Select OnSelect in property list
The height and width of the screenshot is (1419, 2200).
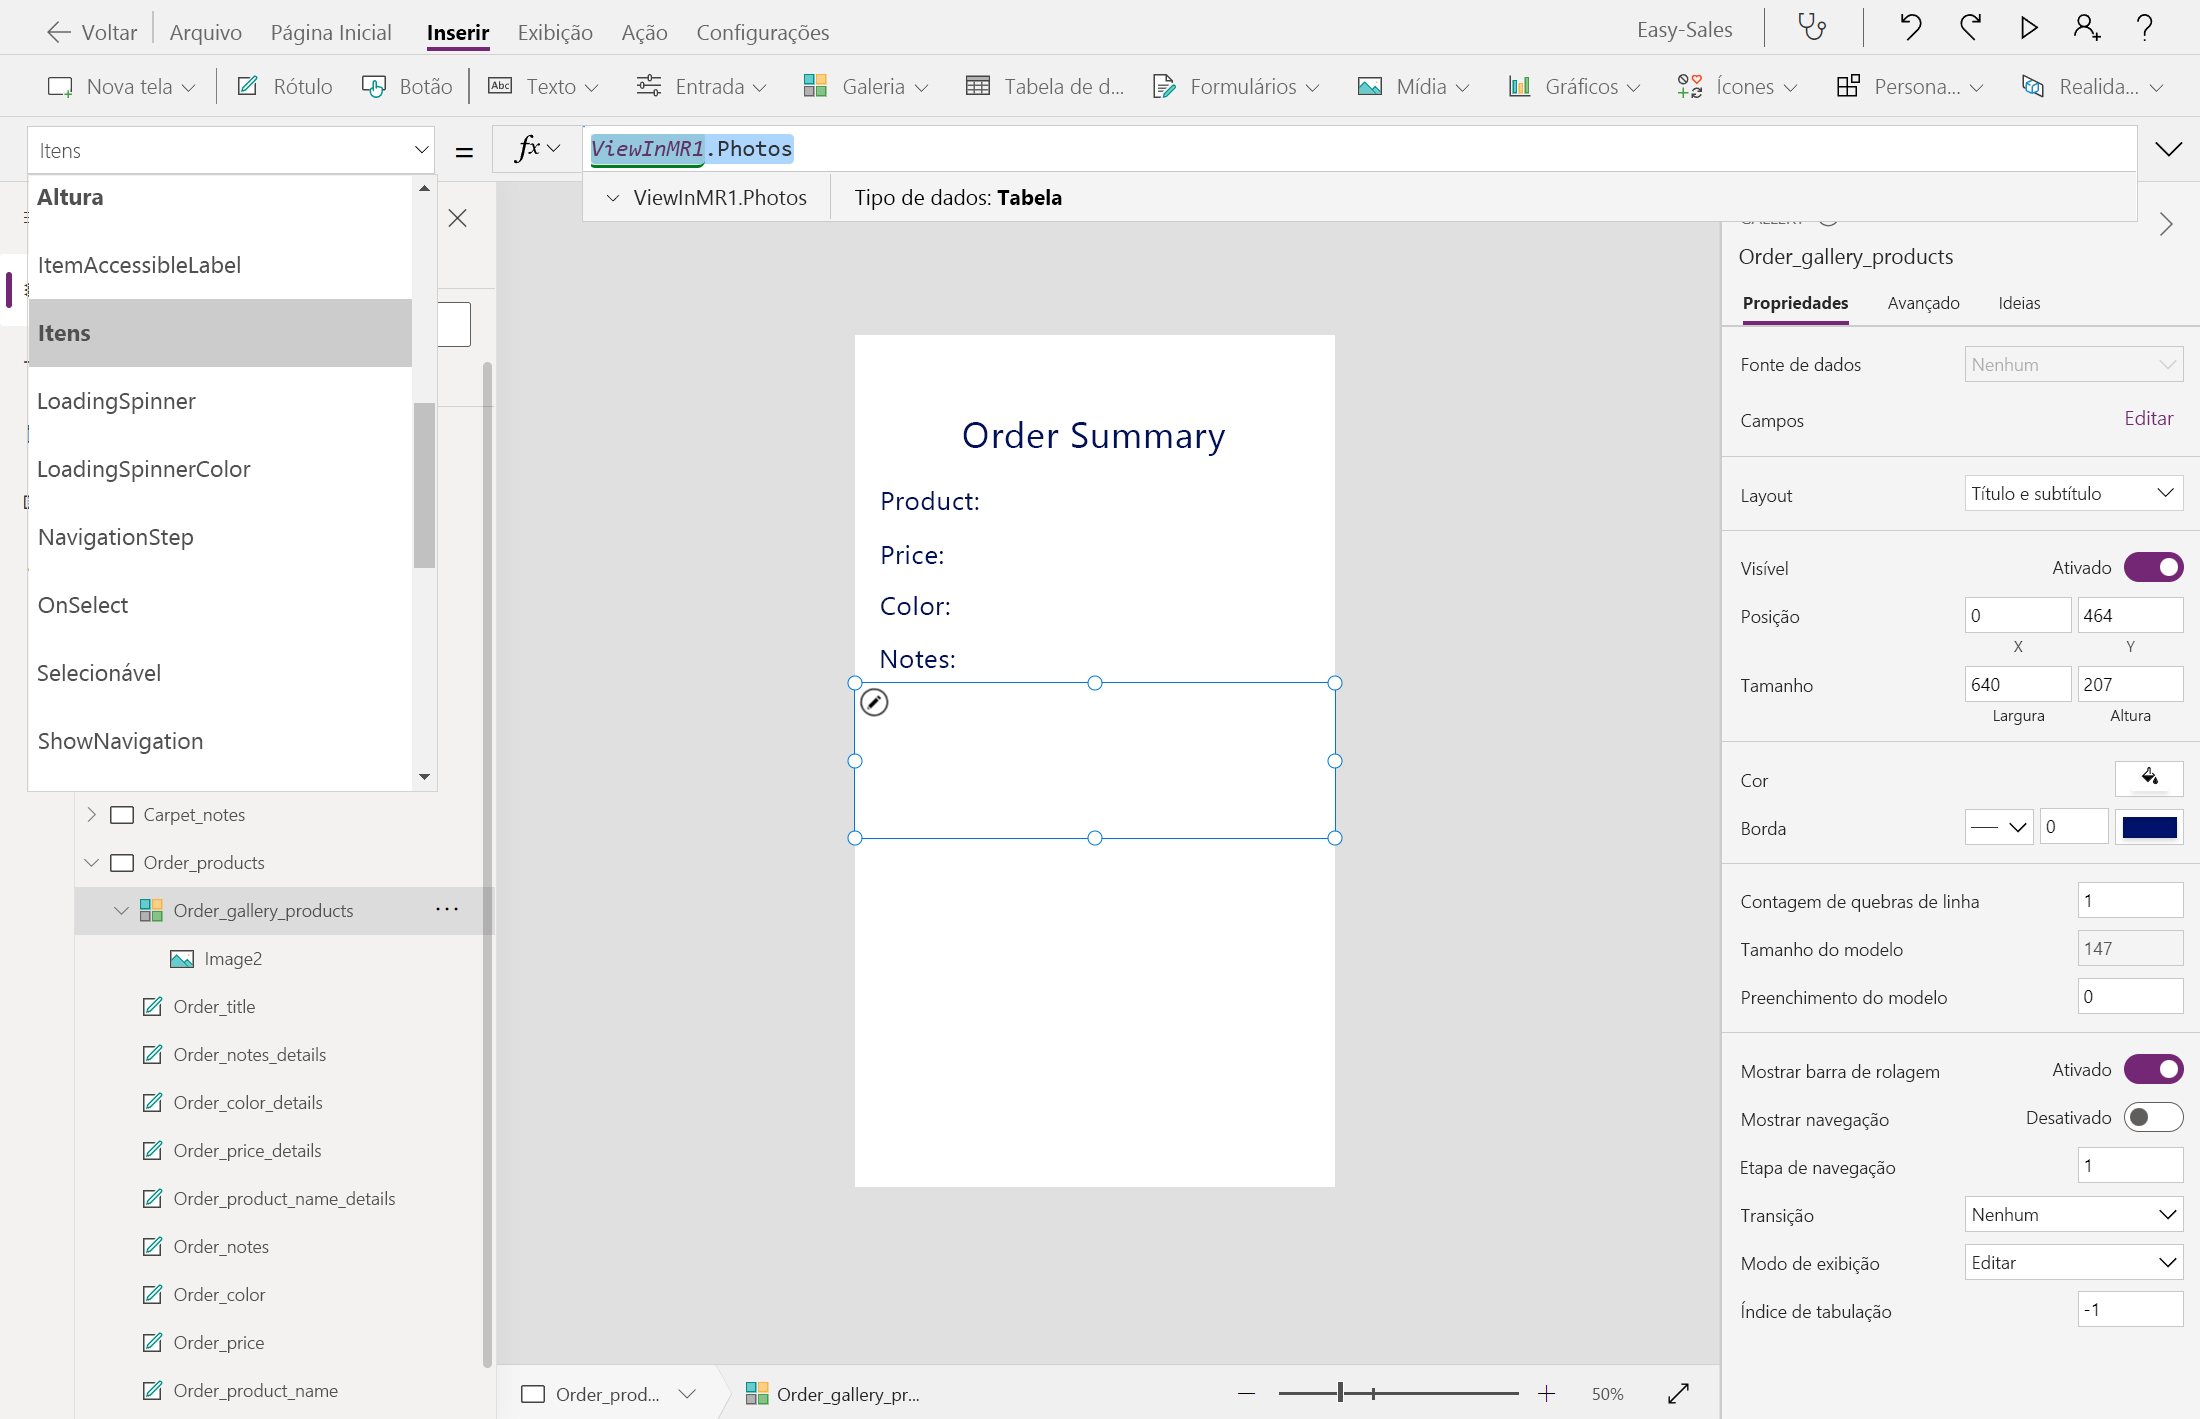pyautogui.click(x=220, y=605)
